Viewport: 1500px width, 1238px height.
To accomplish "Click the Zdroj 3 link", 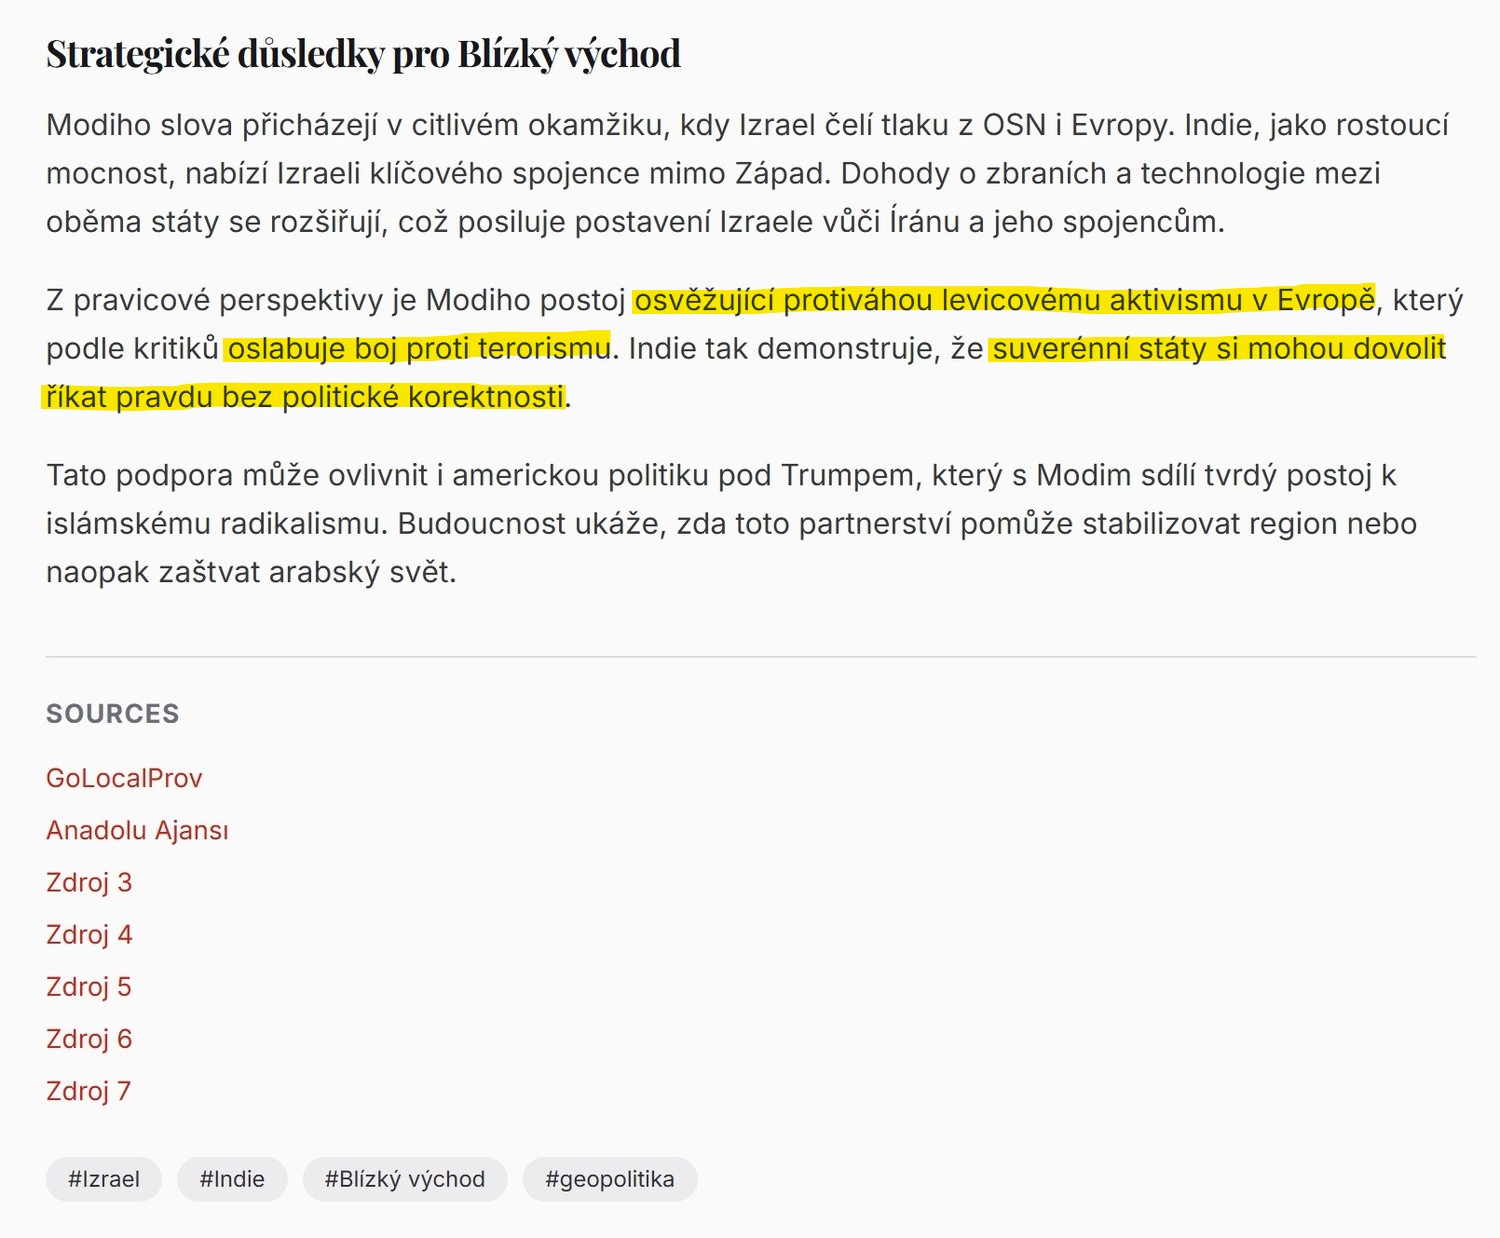I will (89, 882).
